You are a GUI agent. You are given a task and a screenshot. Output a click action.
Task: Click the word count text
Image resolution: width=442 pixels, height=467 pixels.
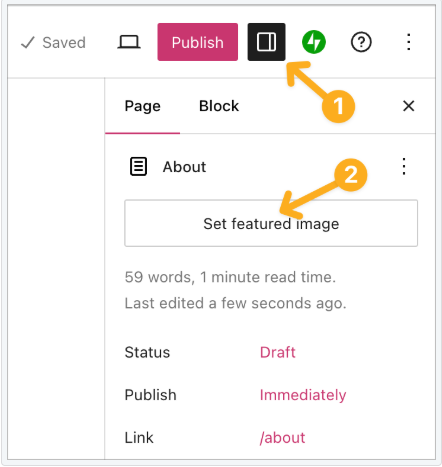[230, 277]
